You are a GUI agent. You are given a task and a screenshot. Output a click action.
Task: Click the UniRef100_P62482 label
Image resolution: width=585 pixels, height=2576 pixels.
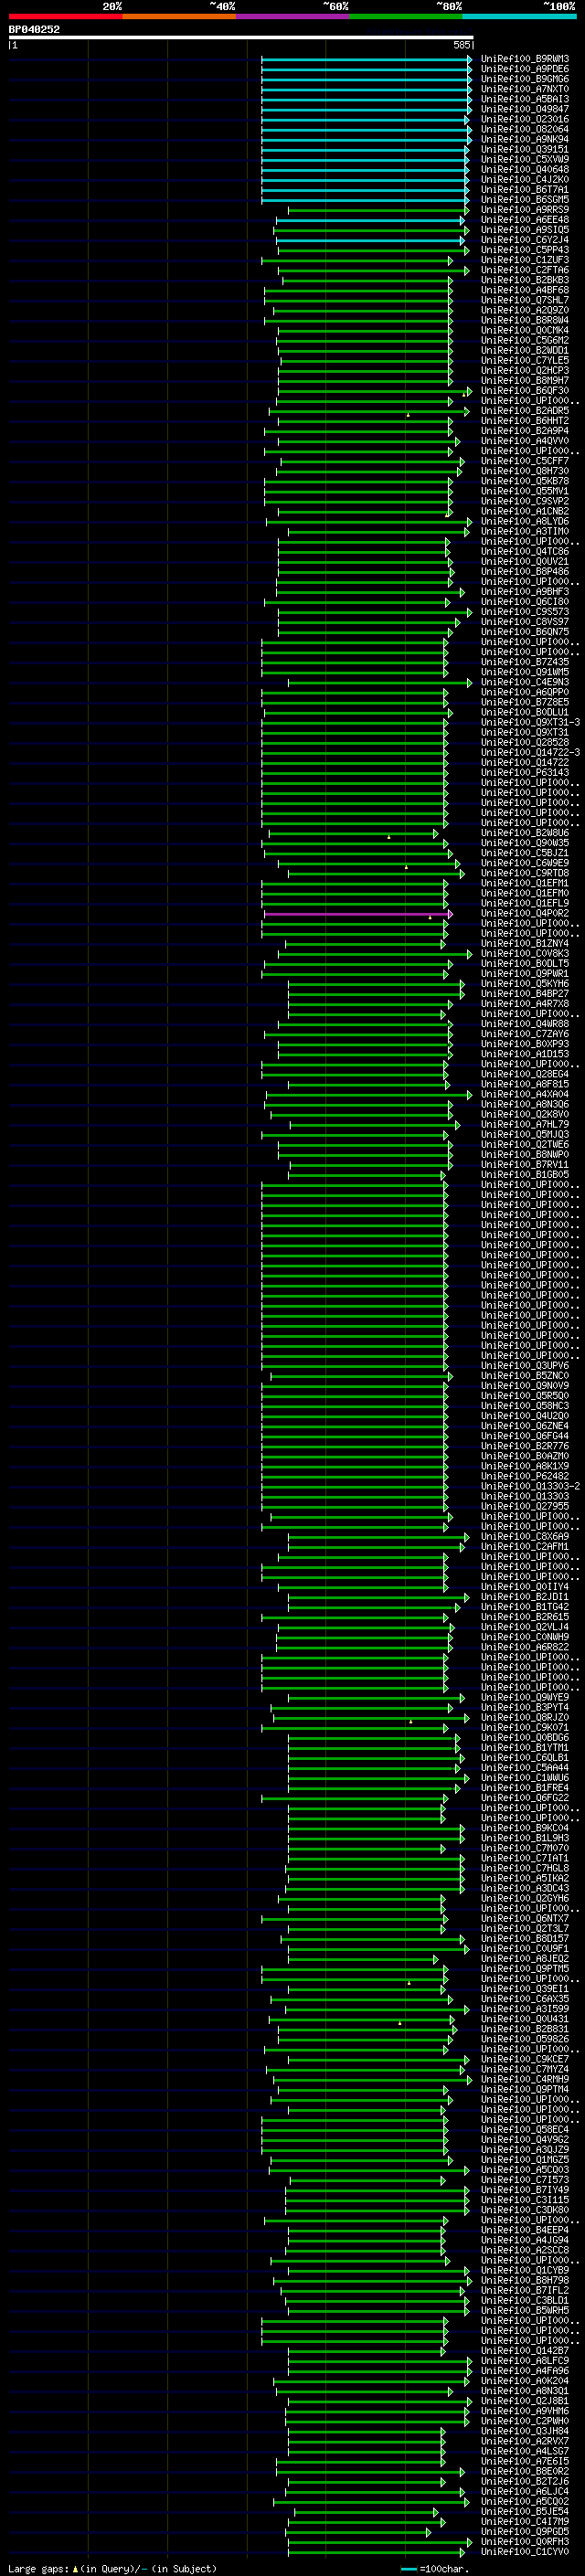525,1476
